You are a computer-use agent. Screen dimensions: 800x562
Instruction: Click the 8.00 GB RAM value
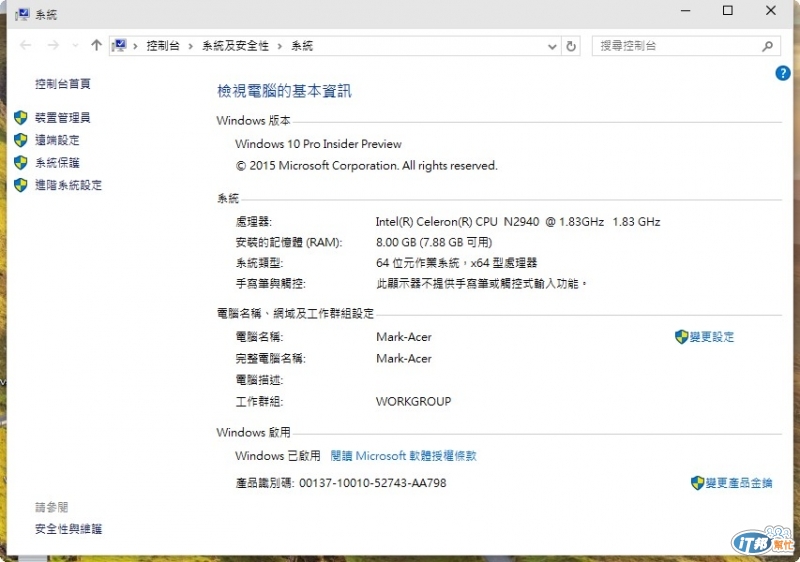[x=434, y=242]
